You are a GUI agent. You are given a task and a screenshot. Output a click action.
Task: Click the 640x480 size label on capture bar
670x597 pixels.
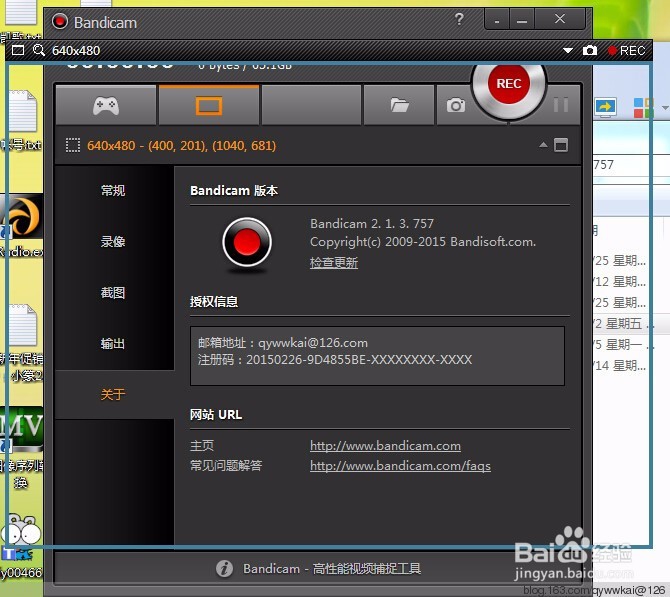pyautogui.click(x=76, y=50)
